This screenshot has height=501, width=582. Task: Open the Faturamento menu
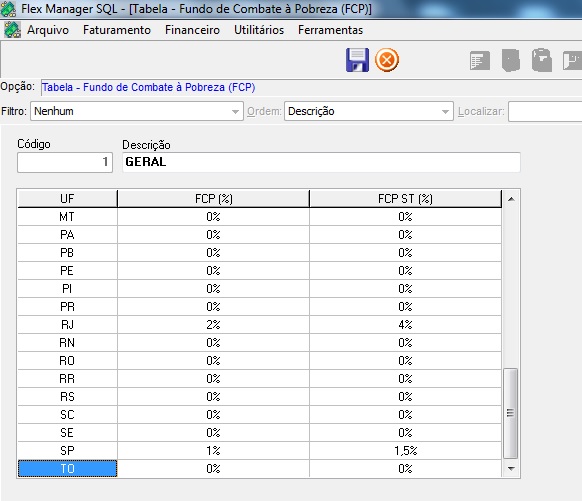tap(117, 30)
